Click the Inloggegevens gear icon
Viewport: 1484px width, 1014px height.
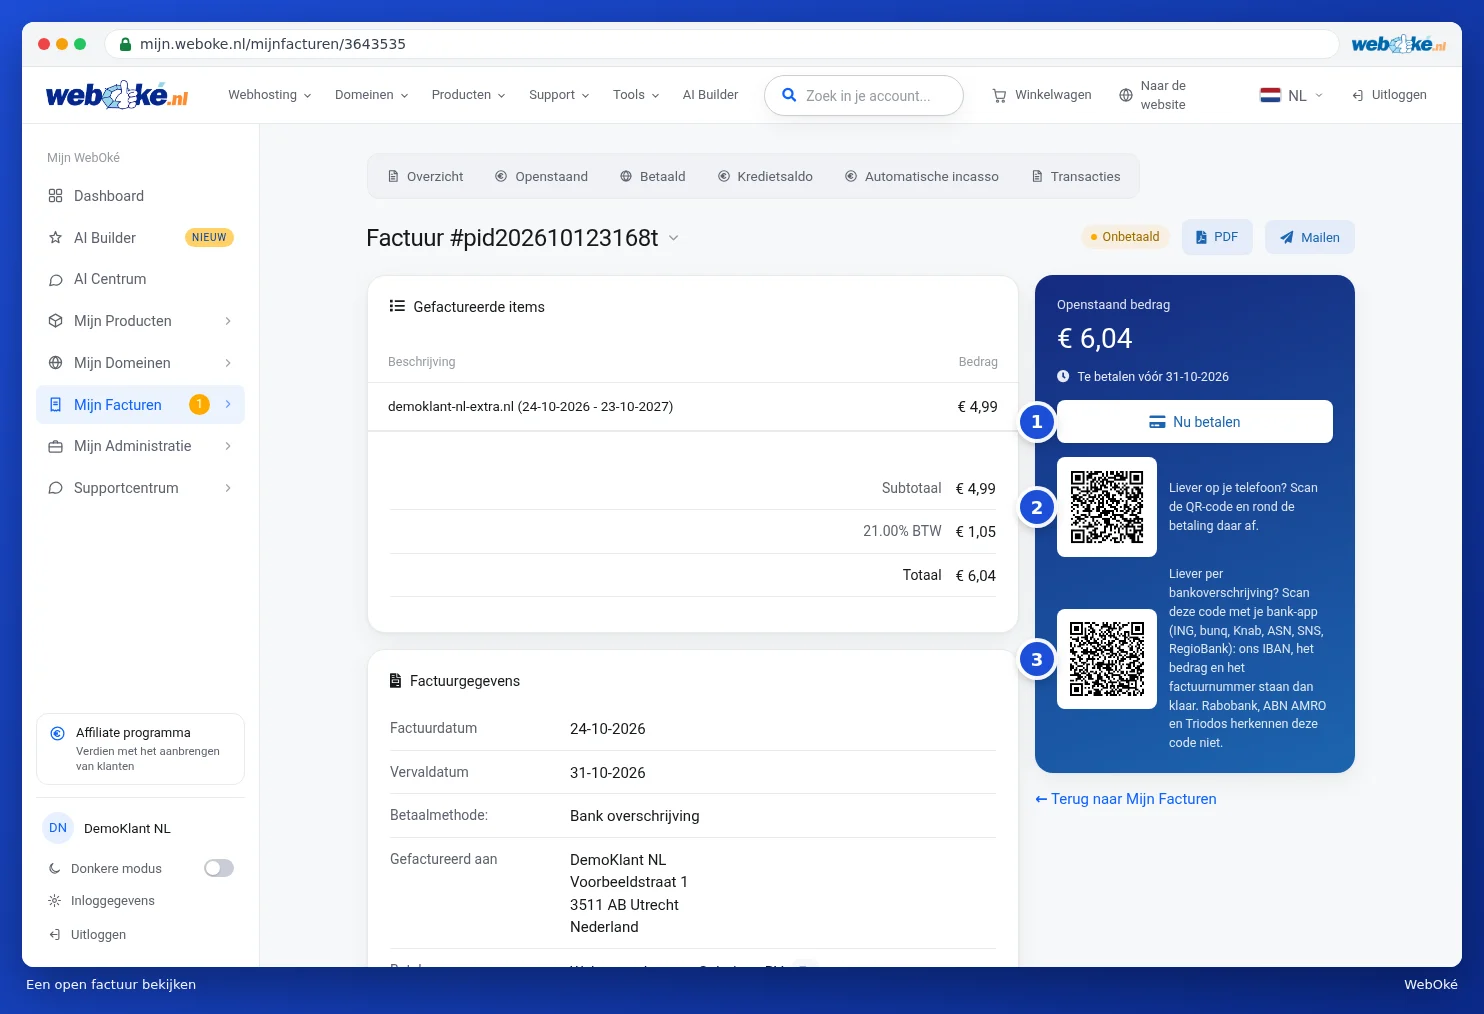click(55, 901)
